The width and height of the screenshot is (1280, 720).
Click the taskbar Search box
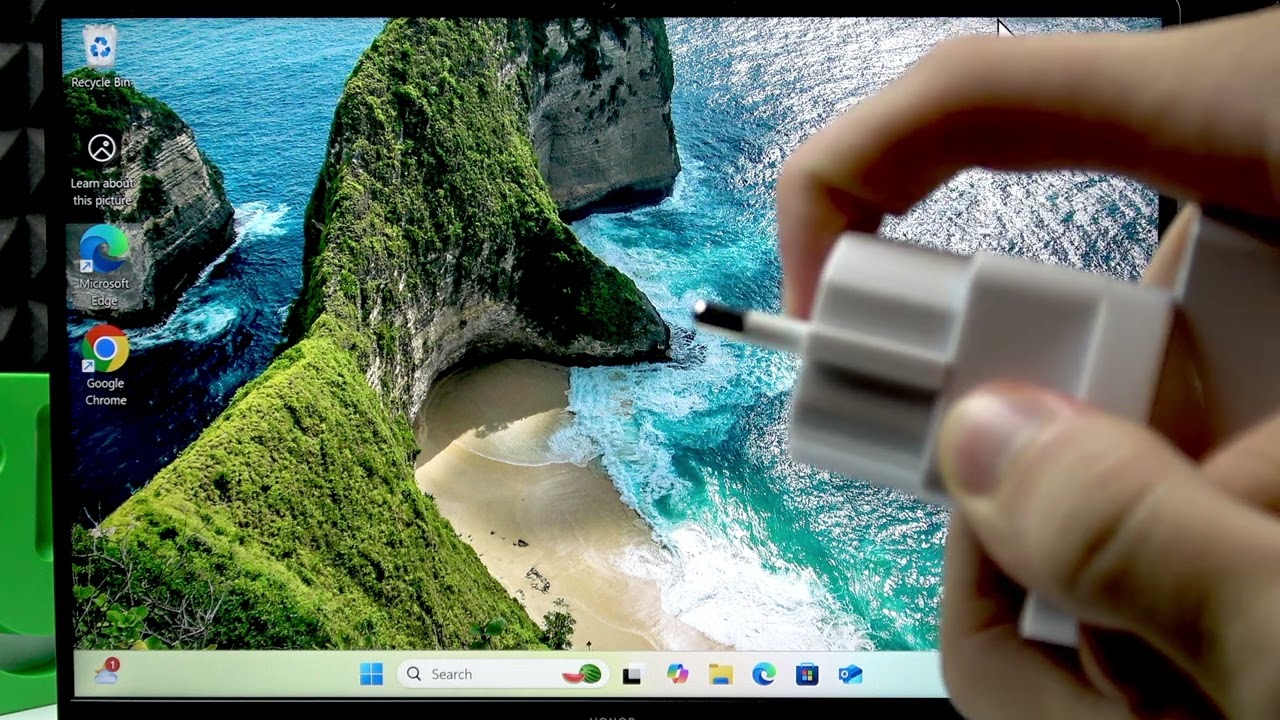501,674
